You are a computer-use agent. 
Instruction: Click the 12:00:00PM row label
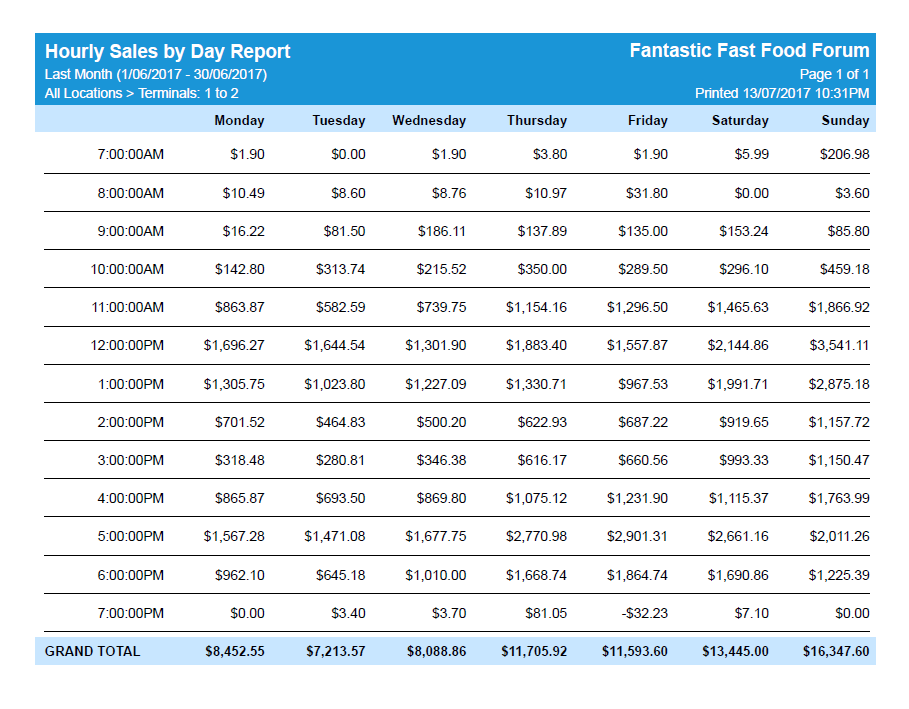click(x=127, y=346)
